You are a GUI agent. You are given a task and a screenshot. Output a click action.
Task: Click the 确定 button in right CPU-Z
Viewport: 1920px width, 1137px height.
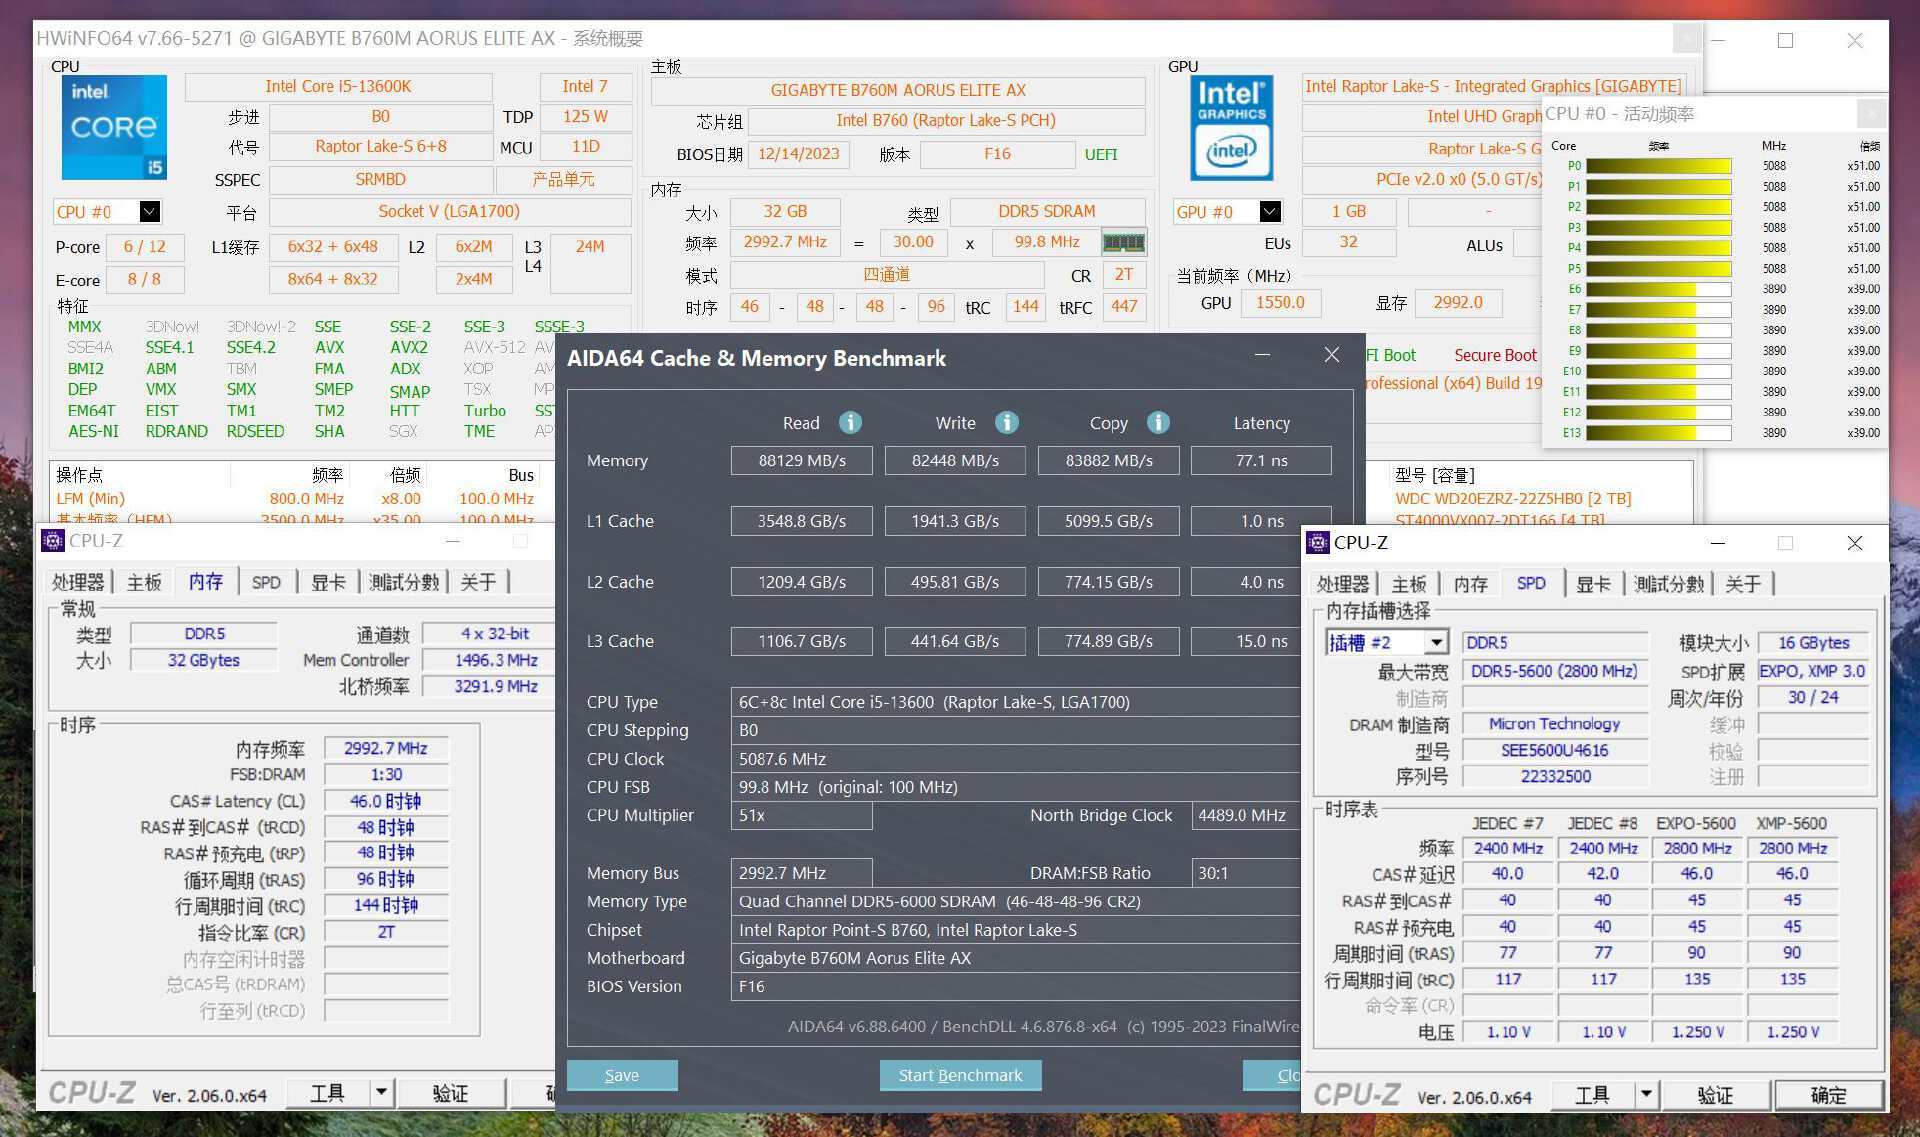coord(1829,1095)
